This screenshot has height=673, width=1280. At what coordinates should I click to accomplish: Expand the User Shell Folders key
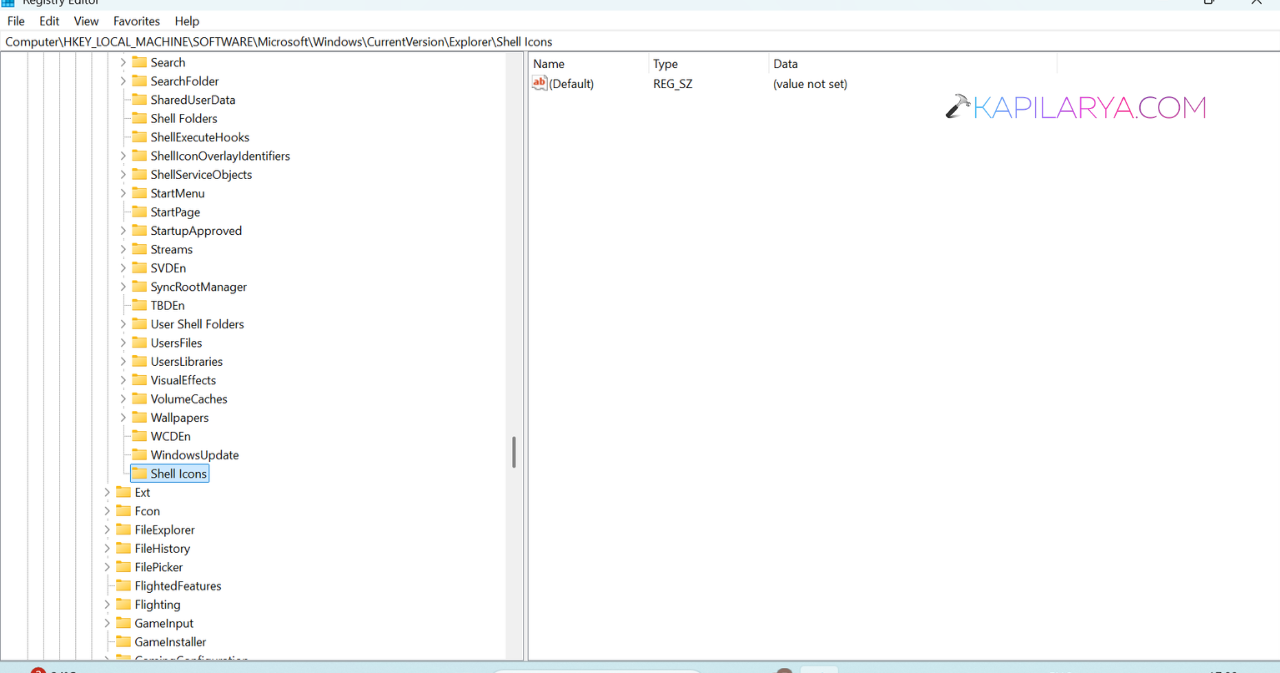point(123,324)
